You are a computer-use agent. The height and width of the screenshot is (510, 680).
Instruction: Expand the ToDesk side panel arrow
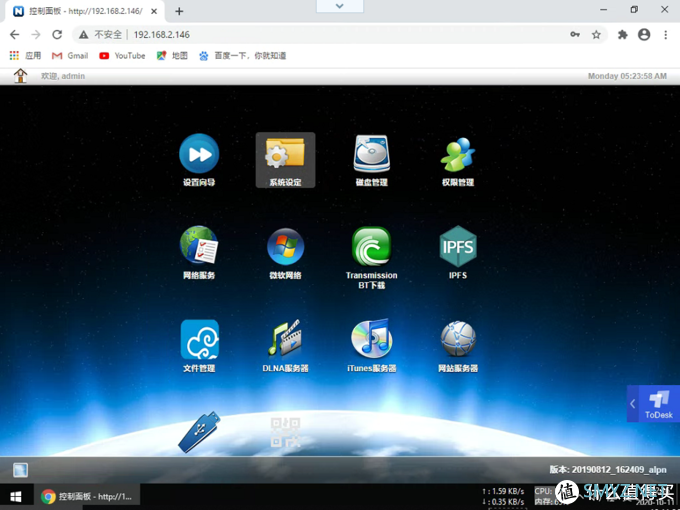(633, 404)
